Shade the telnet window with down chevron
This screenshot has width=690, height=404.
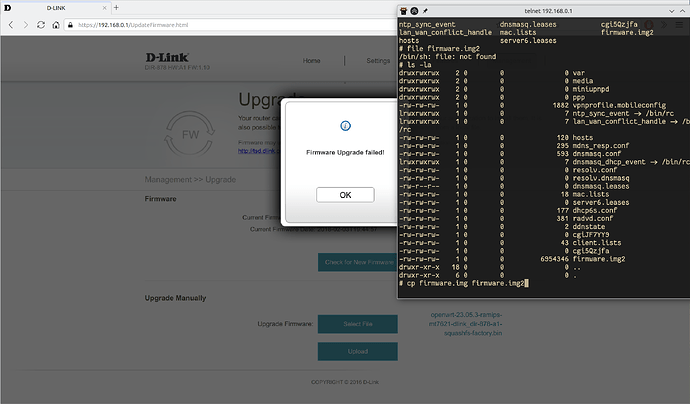[x=672, y=11]
